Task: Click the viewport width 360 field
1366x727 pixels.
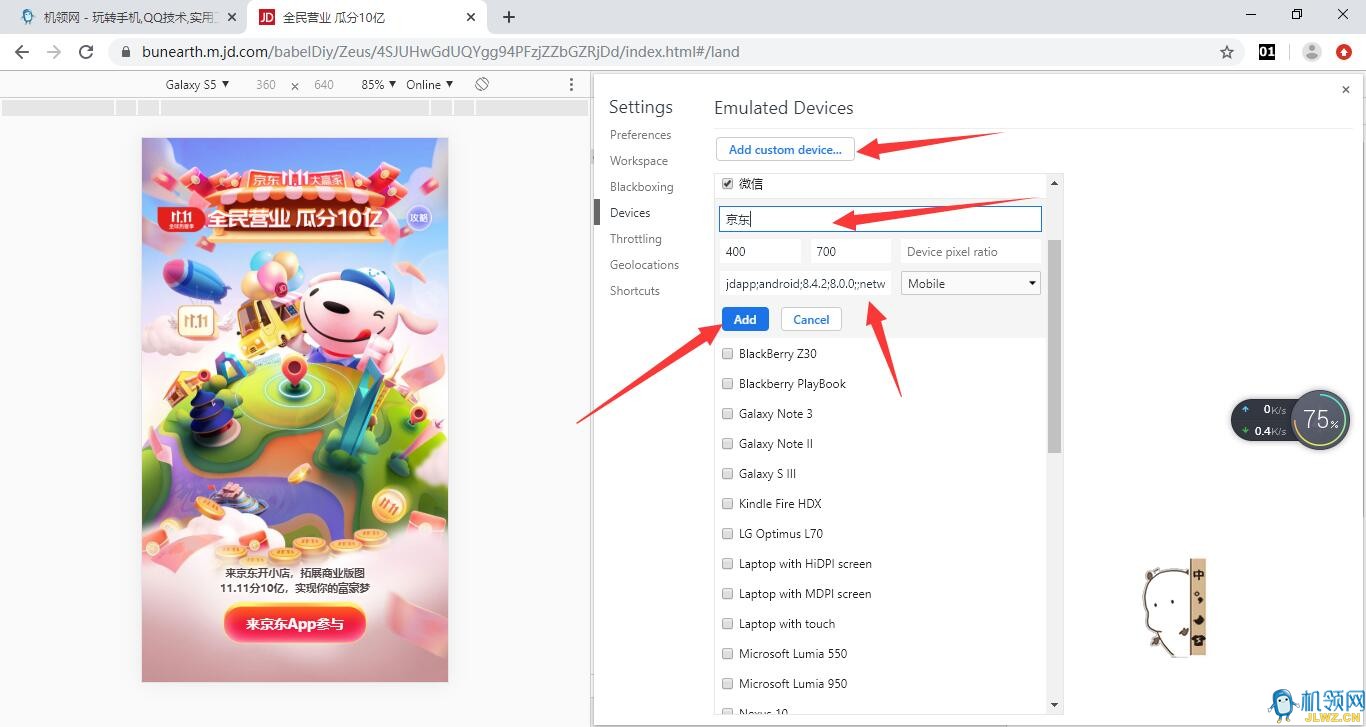Action: click(x=266, y=85)
